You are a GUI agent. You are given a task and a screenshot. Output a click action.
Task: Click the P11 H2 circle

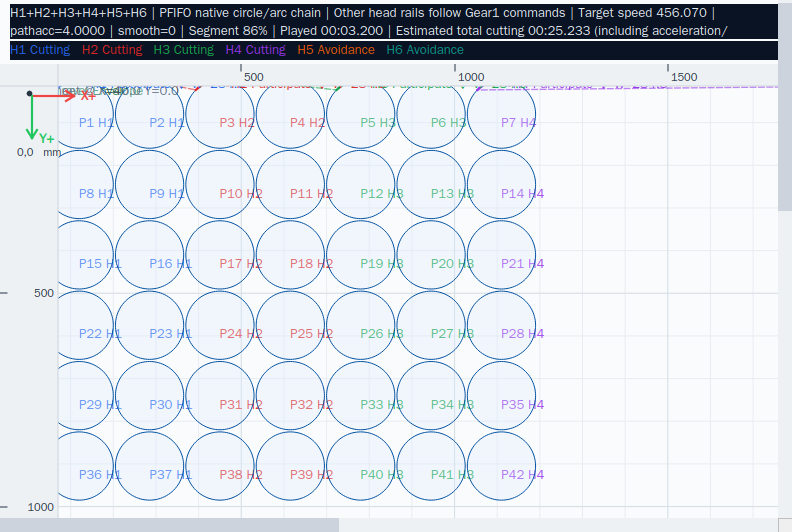290,184
